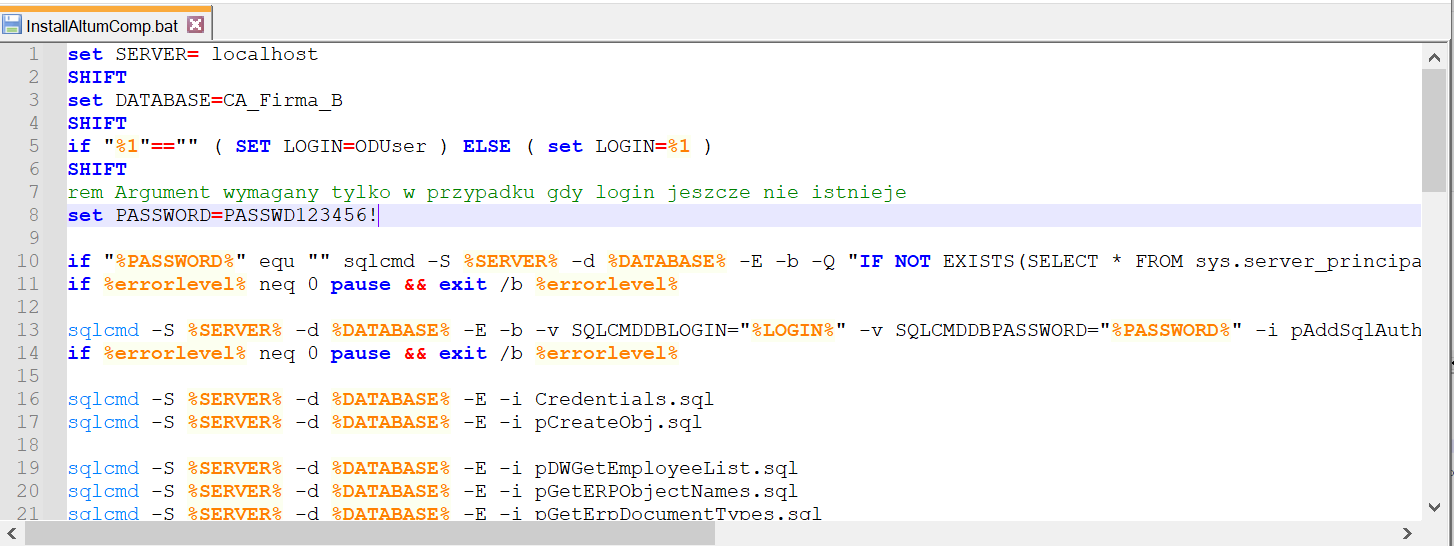Click the horizontal scrollbar right arrow
This screenshot has width=1454, height=546.
[x=1408, y=534]
